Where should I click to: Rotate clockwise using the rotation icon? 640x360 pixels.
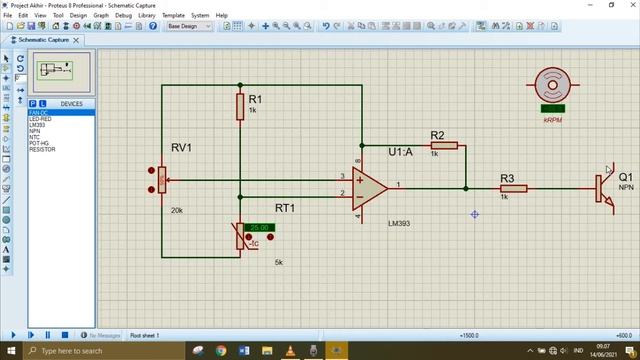point(20,59)
